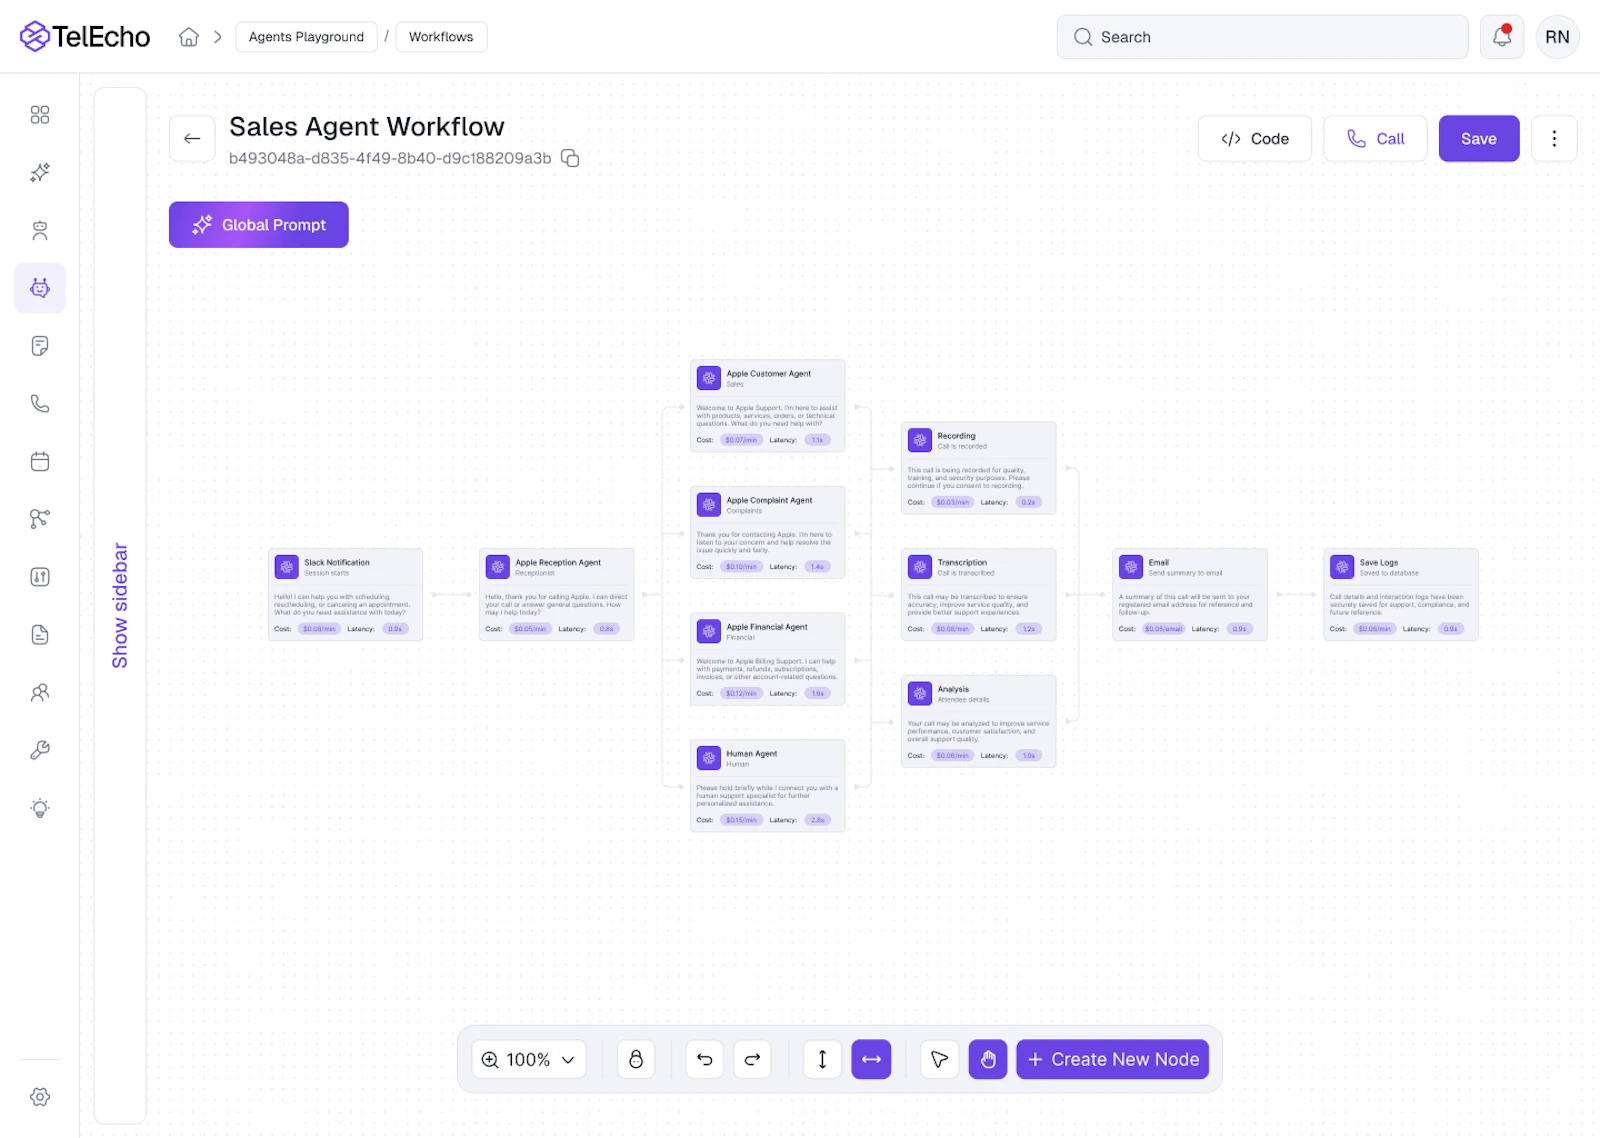Viewport: 1600px width, 1138px height.
Task: Redo the last canvas action
Action: pos(753,1060)
